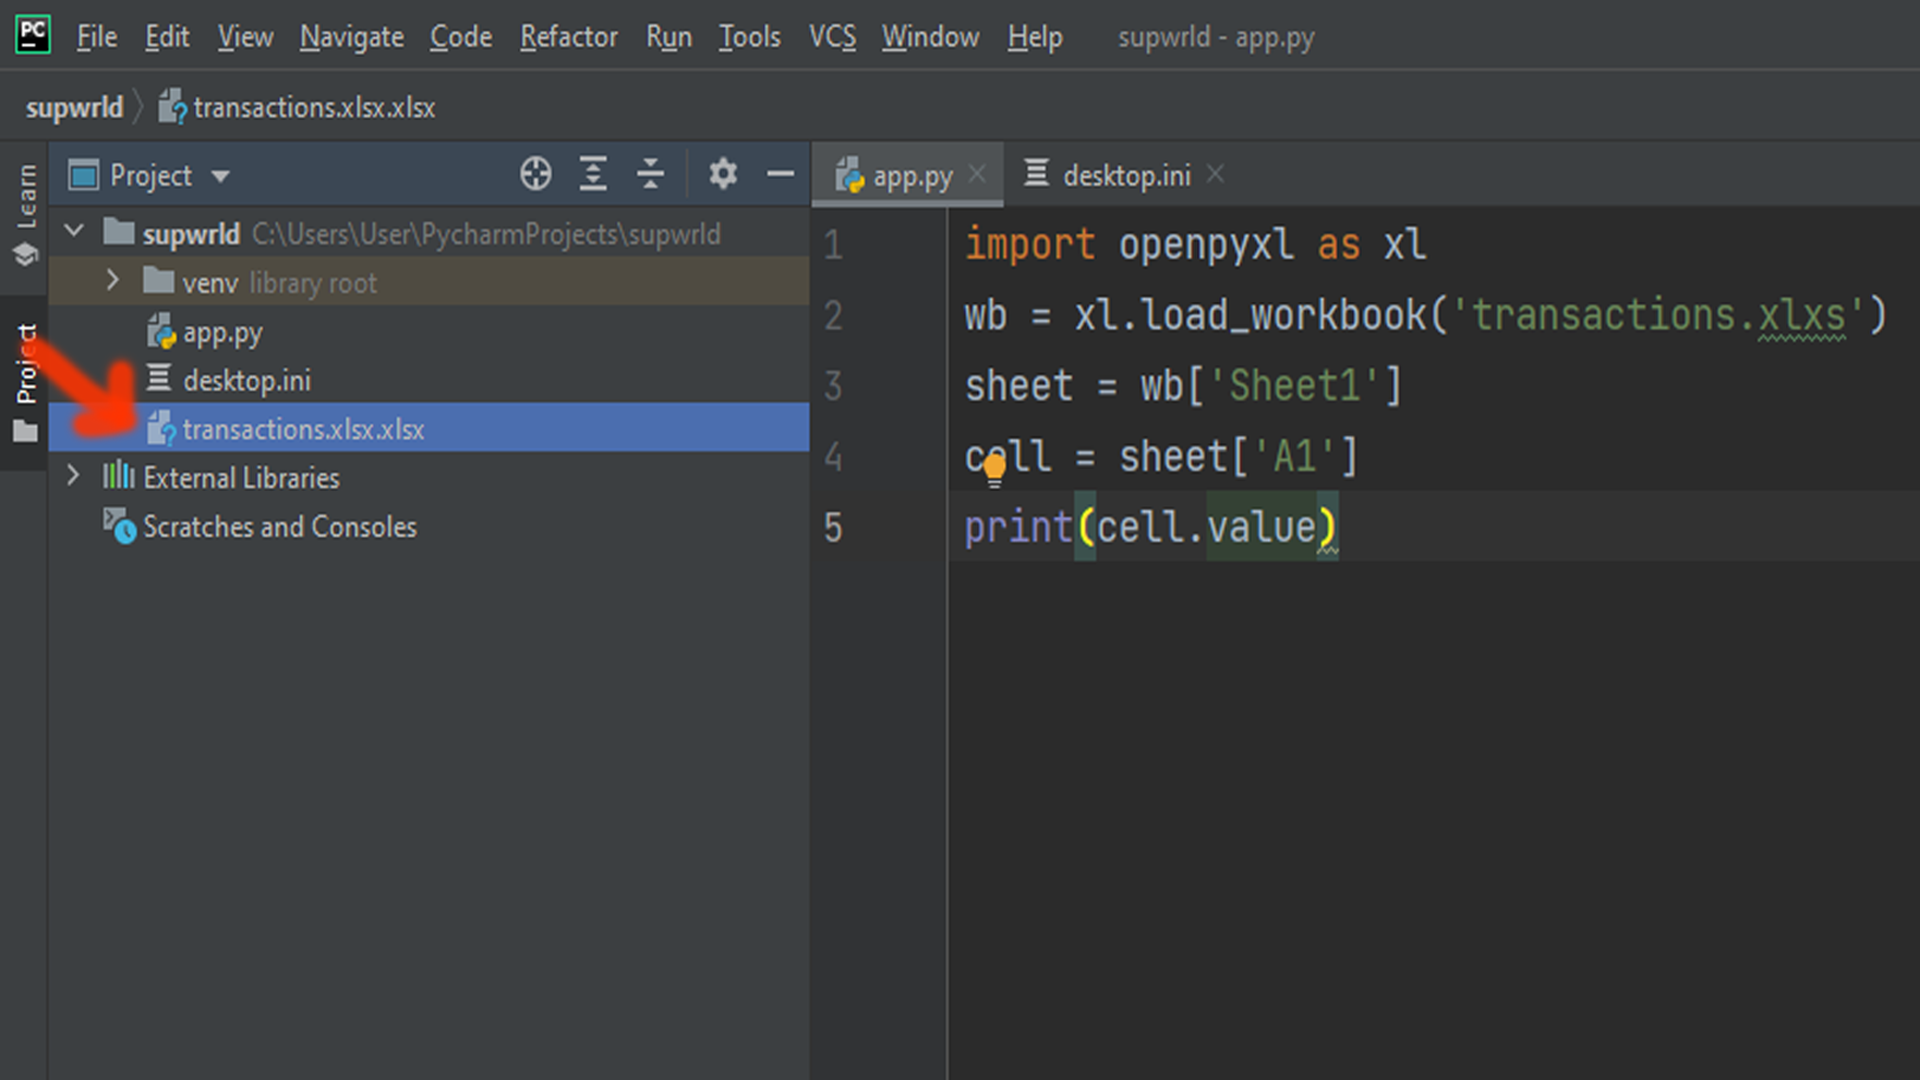Close the app.py editor tab

pyautogui.click(x=977, y=174)
